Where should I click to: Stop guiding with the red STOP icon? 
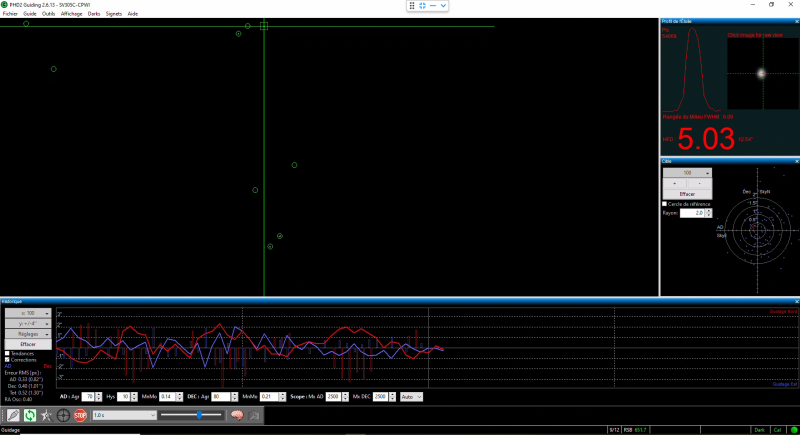(80, 416)
